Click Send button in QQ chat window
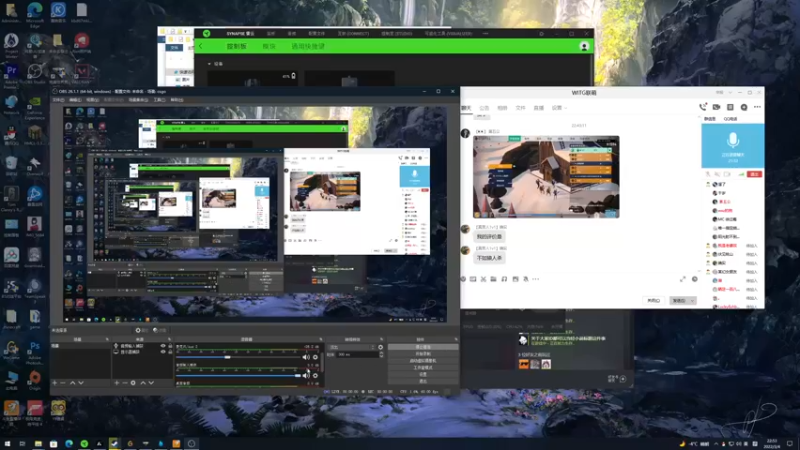 [679, 301]
